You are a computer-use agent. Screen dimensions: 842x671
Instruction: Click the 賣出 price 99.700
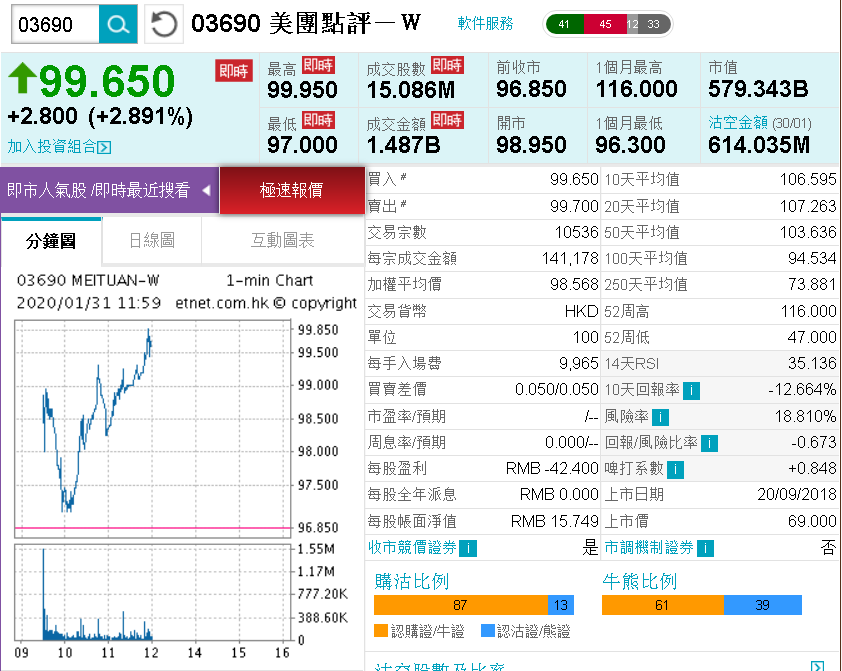coord(574,206)
